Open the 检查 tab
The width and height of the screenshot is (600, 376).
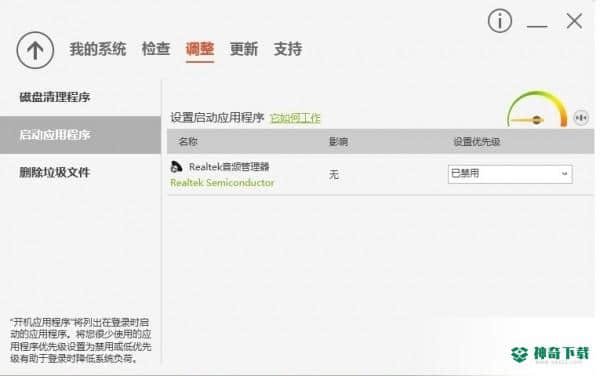tap(156, 49)
